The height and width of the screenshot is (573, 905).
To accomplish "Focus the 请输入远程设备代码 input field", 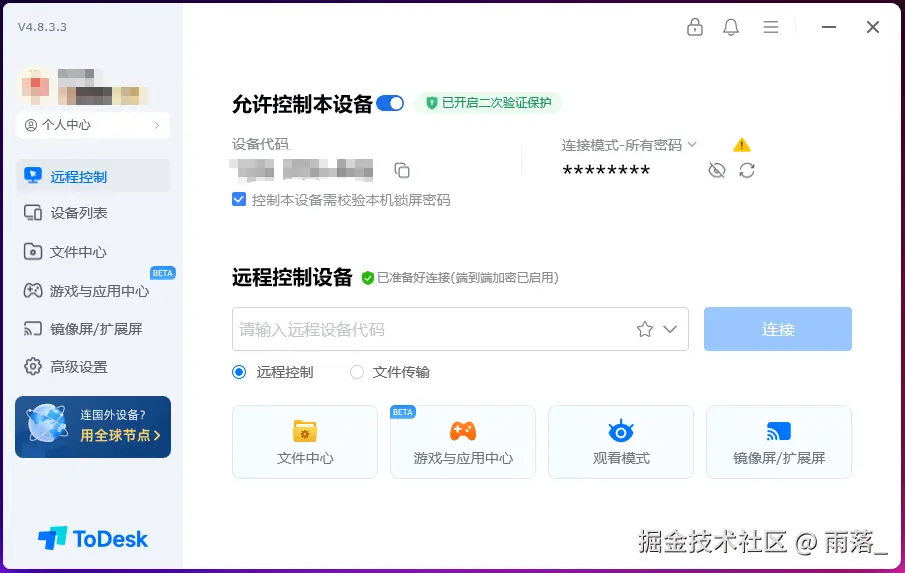I will coord(433,329).
